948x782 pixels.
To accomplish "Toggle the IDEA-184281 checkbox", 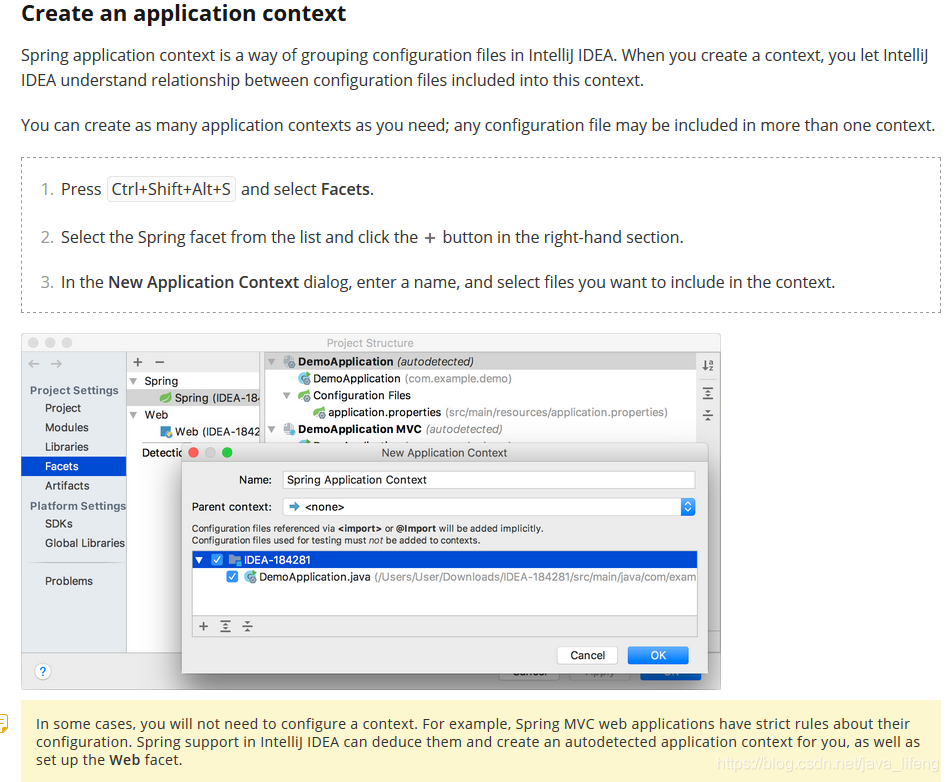I will tap(217, 559).
